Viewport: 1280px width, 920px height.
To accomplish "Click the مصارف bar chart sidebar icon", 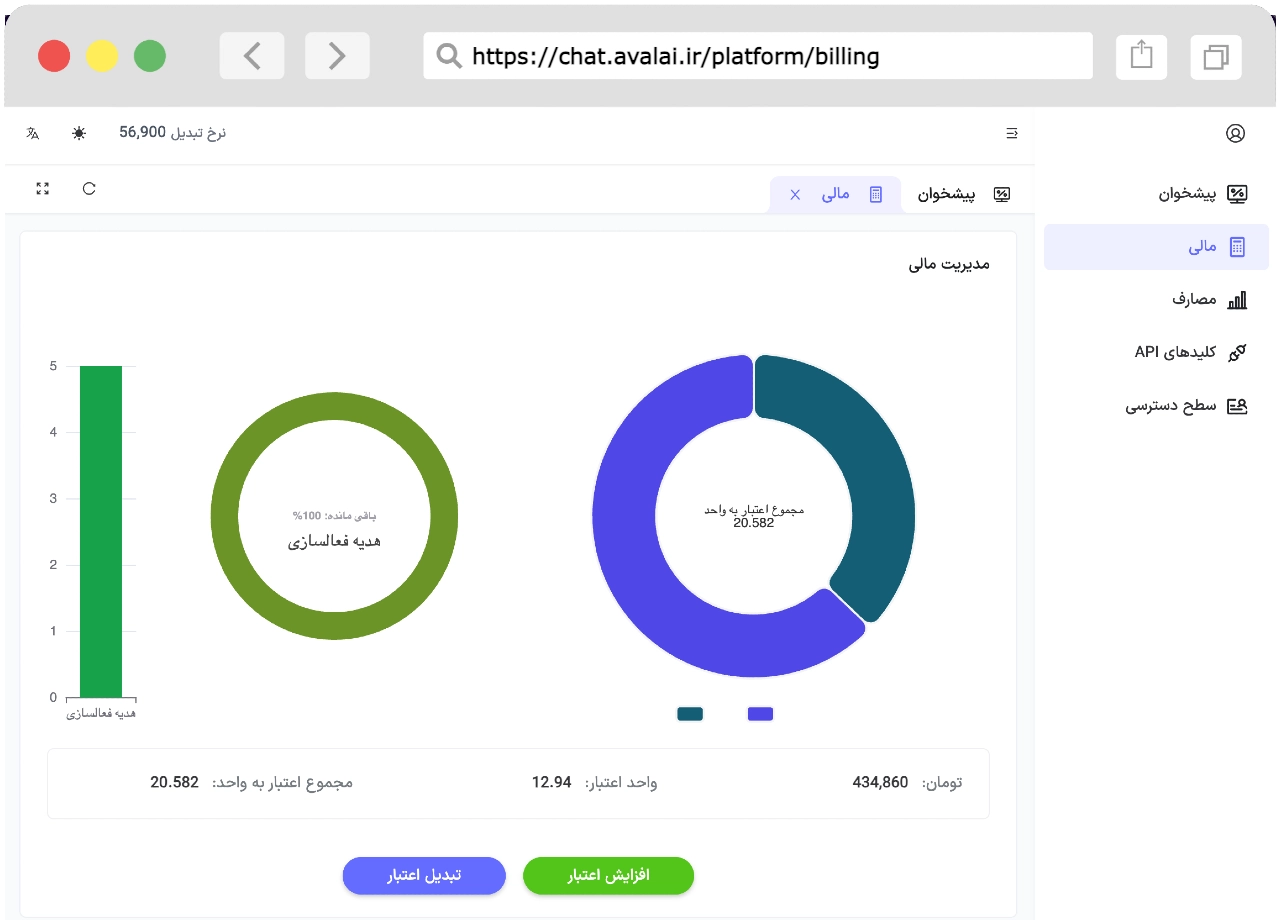I will 1237,300.
